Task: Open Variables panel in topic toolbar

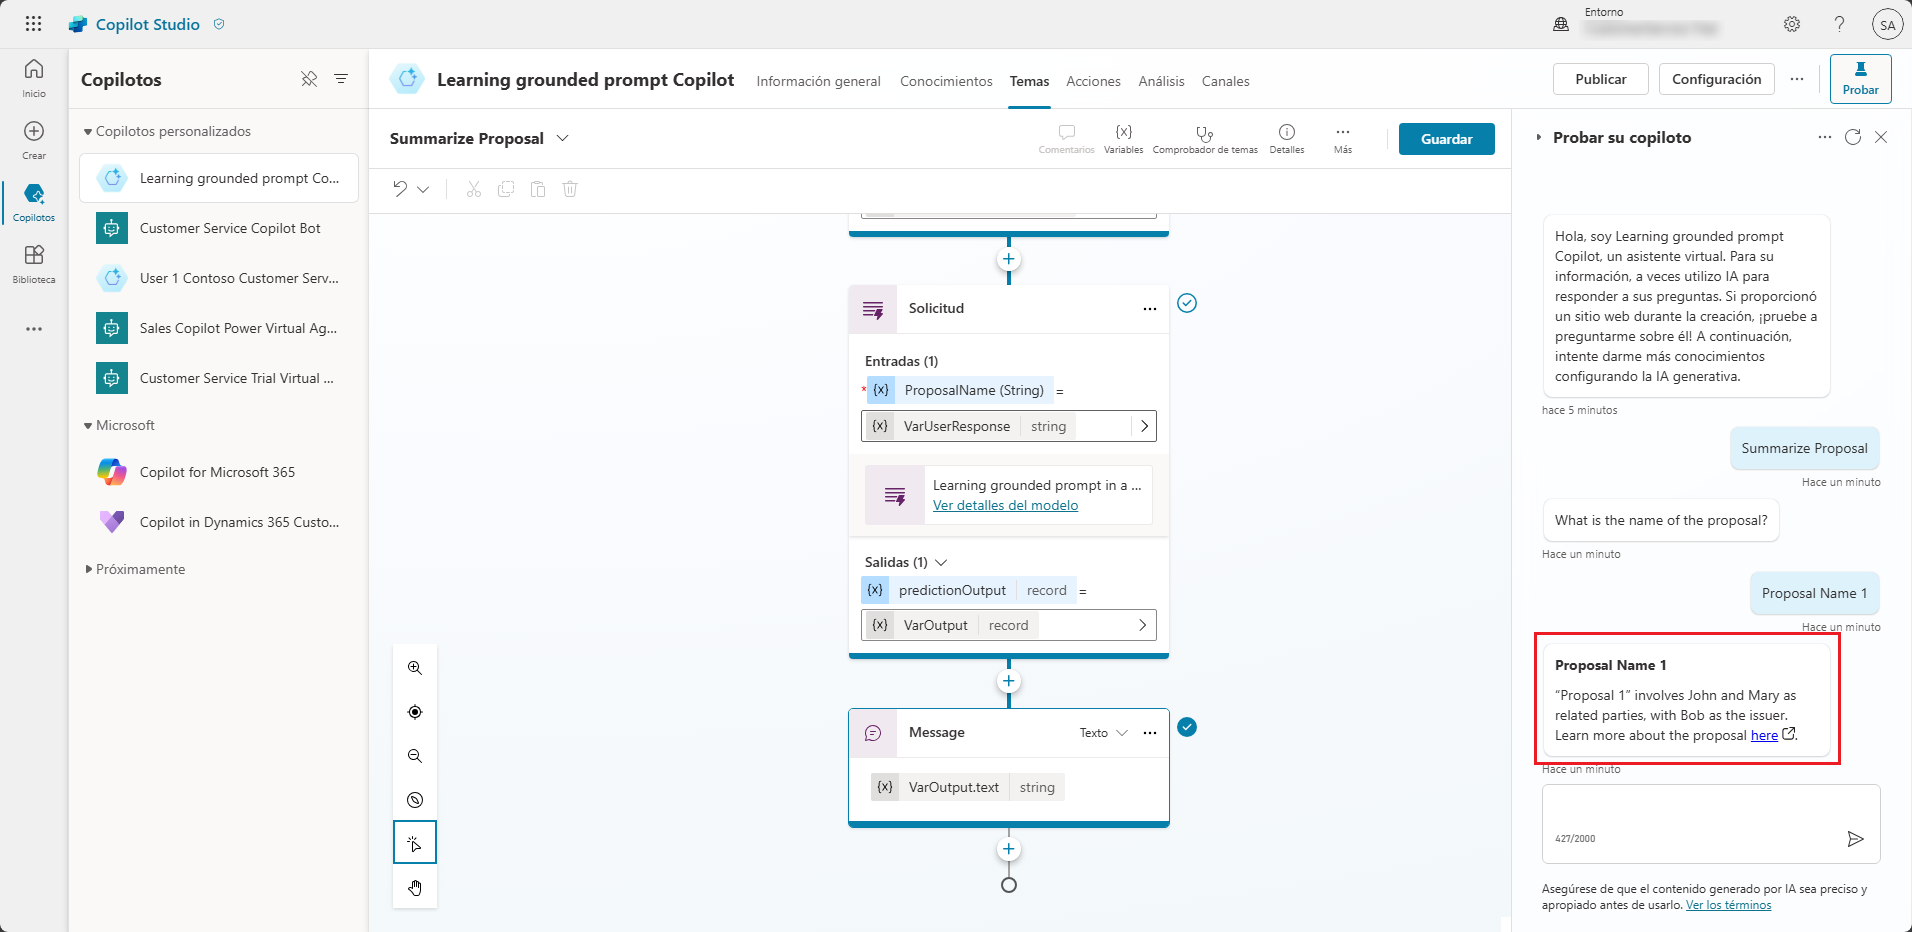Action: 1123,139
